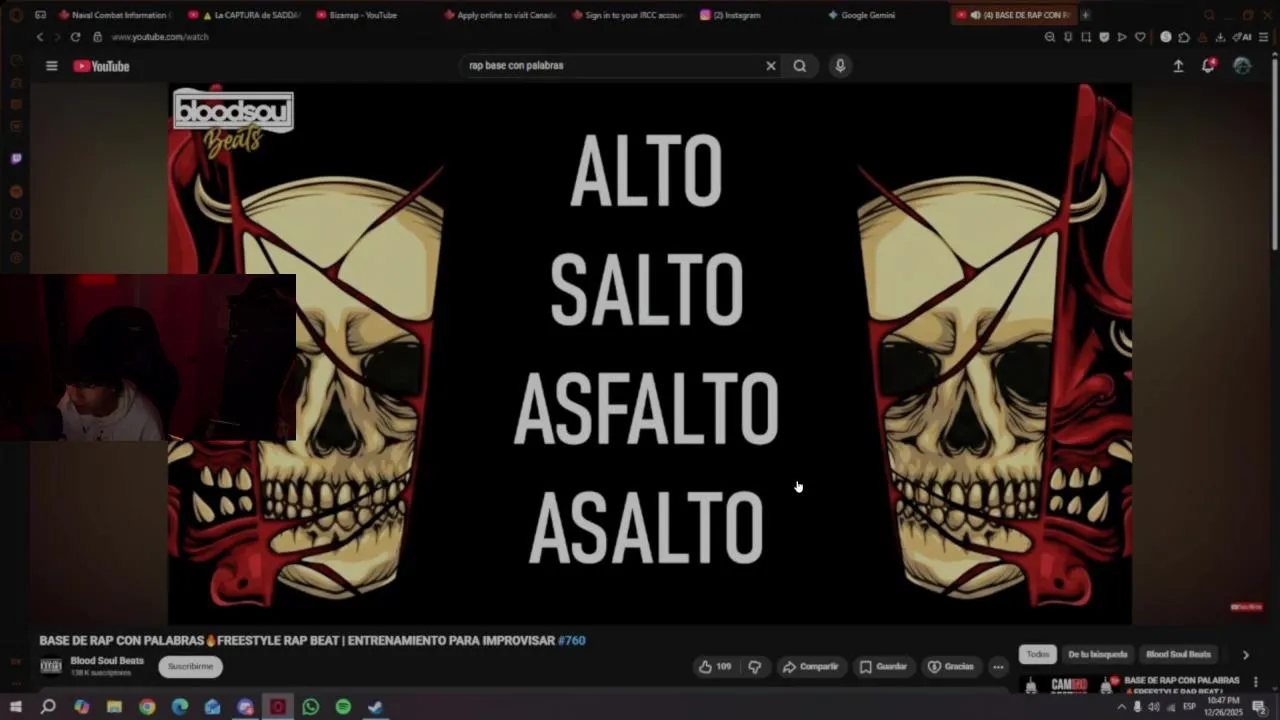Click the Compartir share button
Screen dimensions: 1280x720
tap(810, 667)
